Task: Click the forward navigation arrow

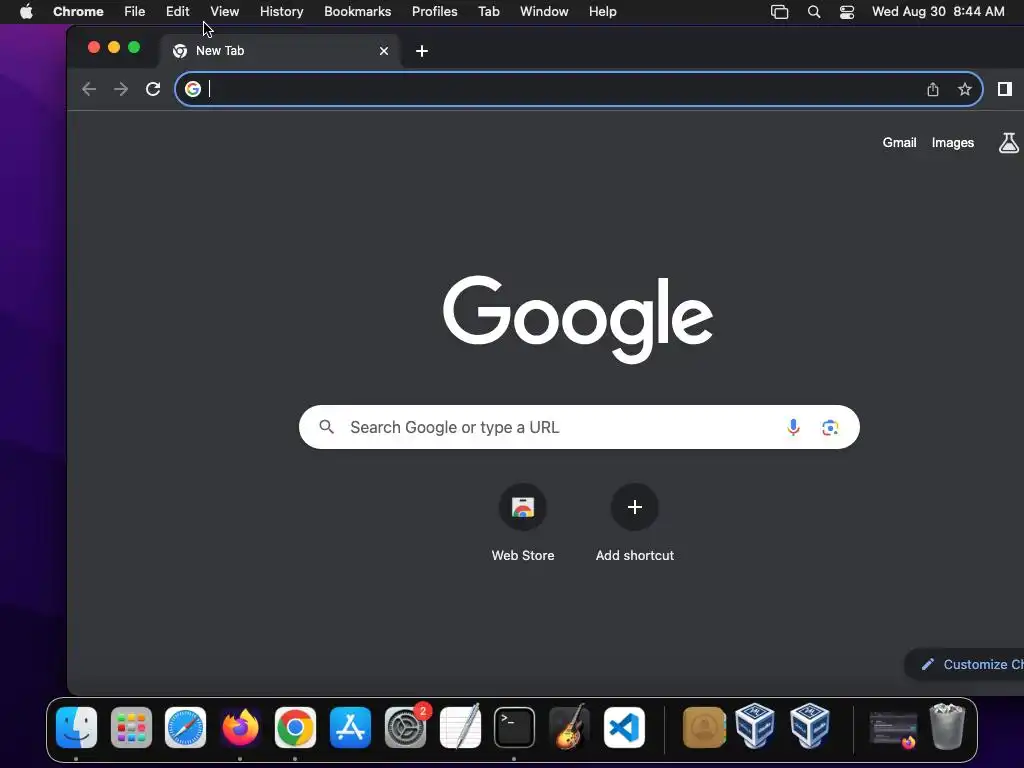Action: point(121,89)
